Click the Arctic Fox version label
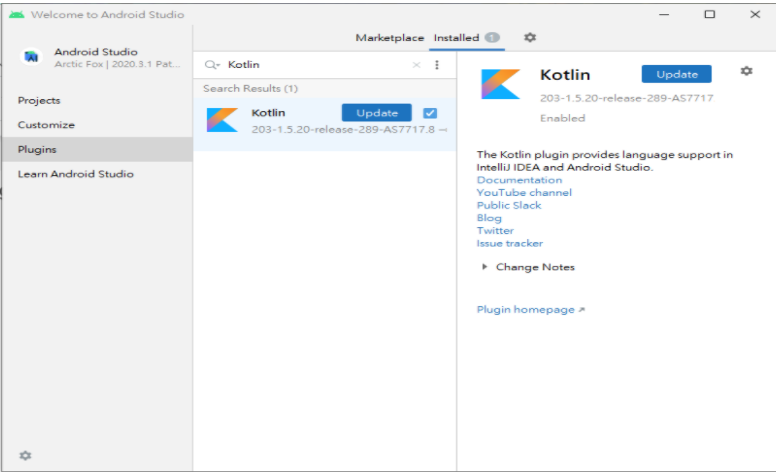The image size is (782, 472). point(117,64)
